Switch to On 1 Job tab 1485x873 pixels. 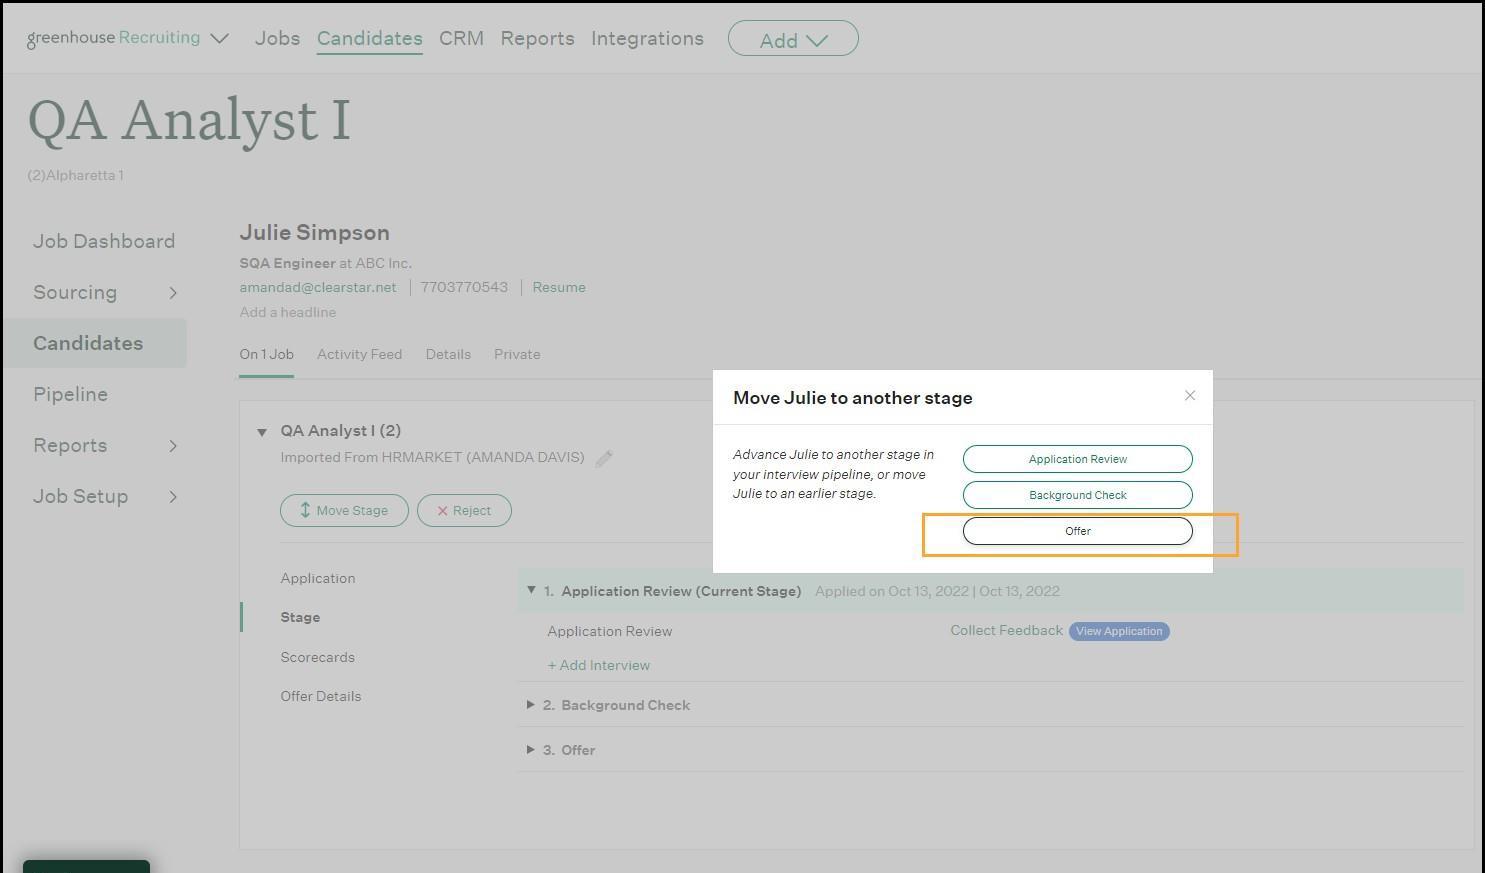(266, 354)
